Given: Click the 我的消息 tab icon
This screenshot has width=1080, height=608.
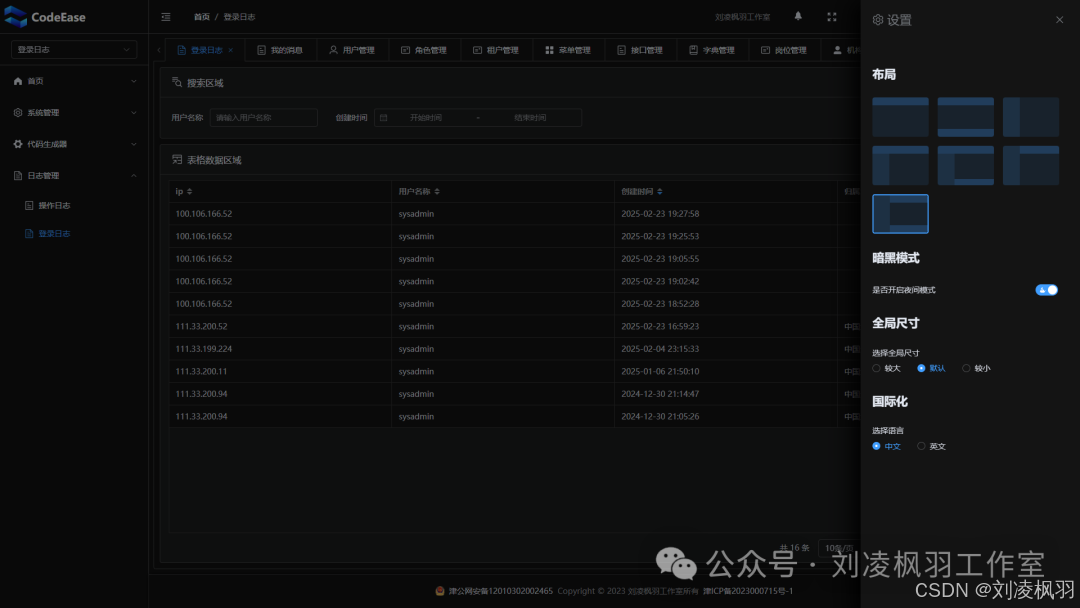Looking at the screenshot, I should tap(261, 50).
